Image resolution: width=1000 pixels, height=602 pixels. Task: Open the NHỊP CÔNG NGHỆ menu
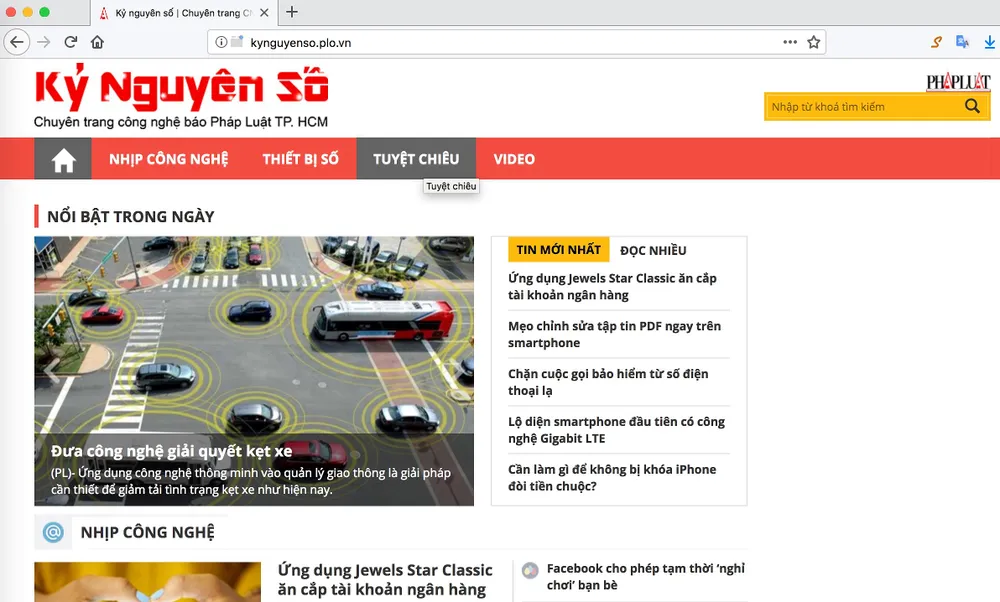(168, 159)
